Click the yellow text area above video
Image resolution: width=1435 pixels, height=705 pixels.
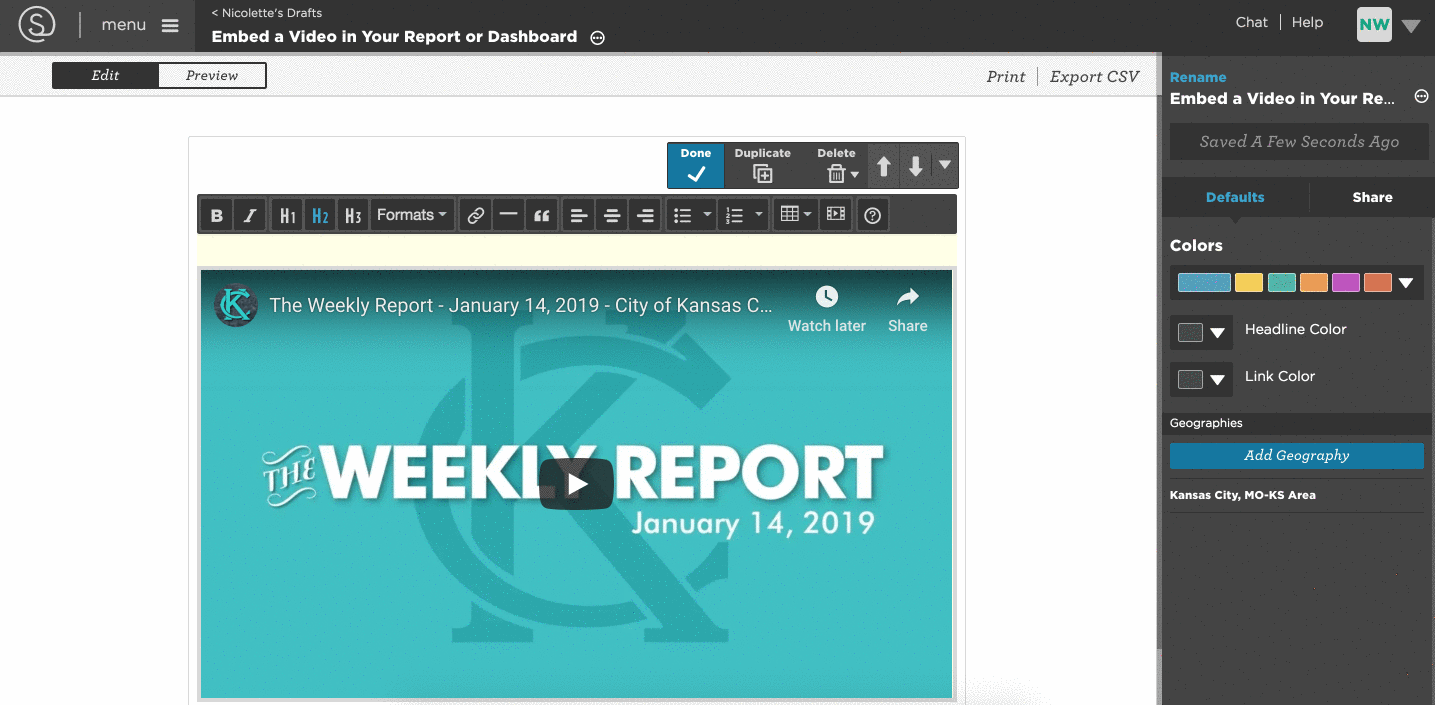[x=577, y=250]
